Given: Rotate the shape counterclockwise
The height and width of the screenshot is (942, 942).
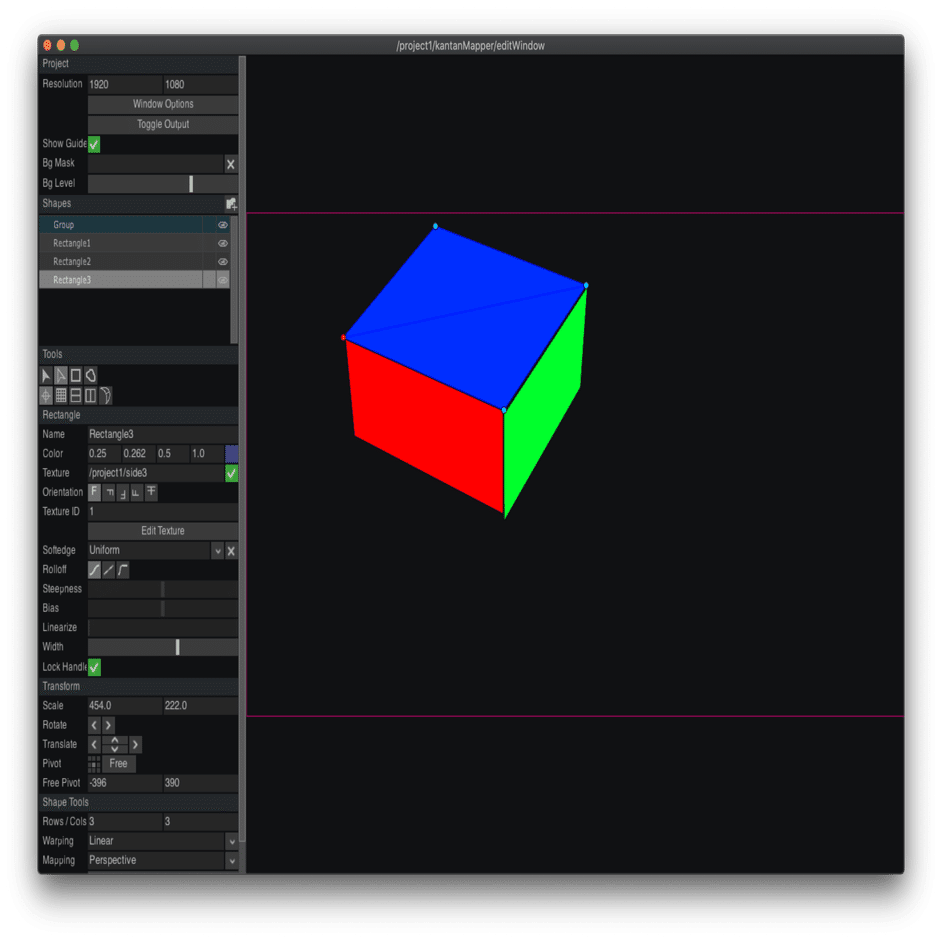Looking at the screenshot, I should [94, 725].
